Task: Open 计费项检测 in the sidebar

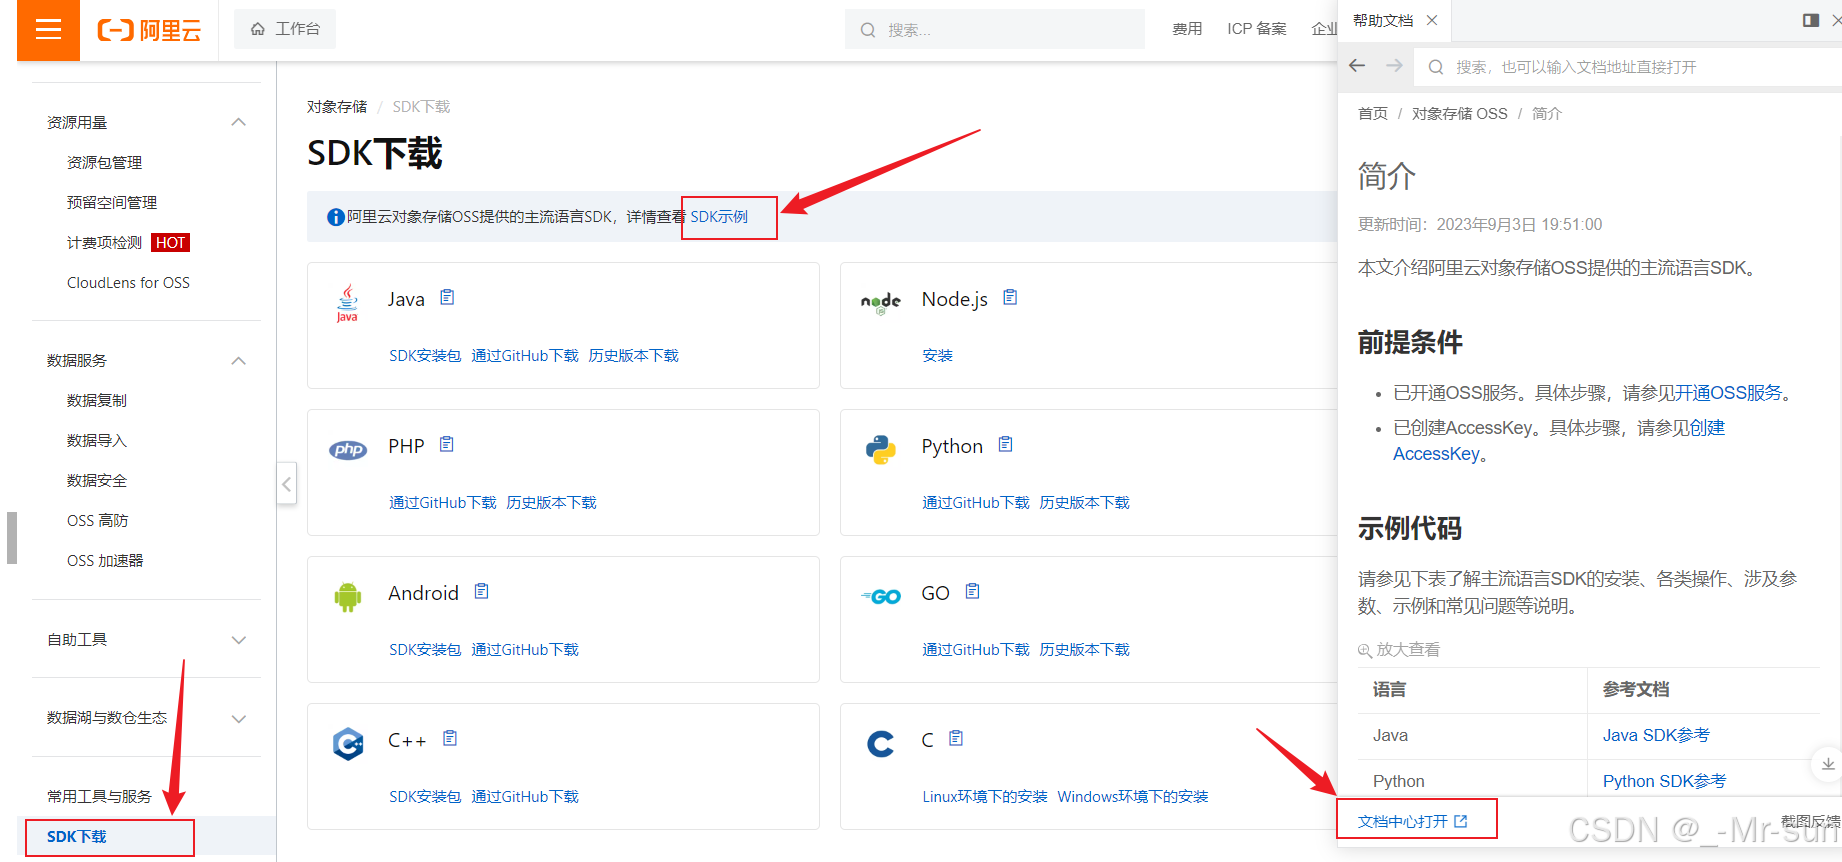Action: click(x=104, y=242)
